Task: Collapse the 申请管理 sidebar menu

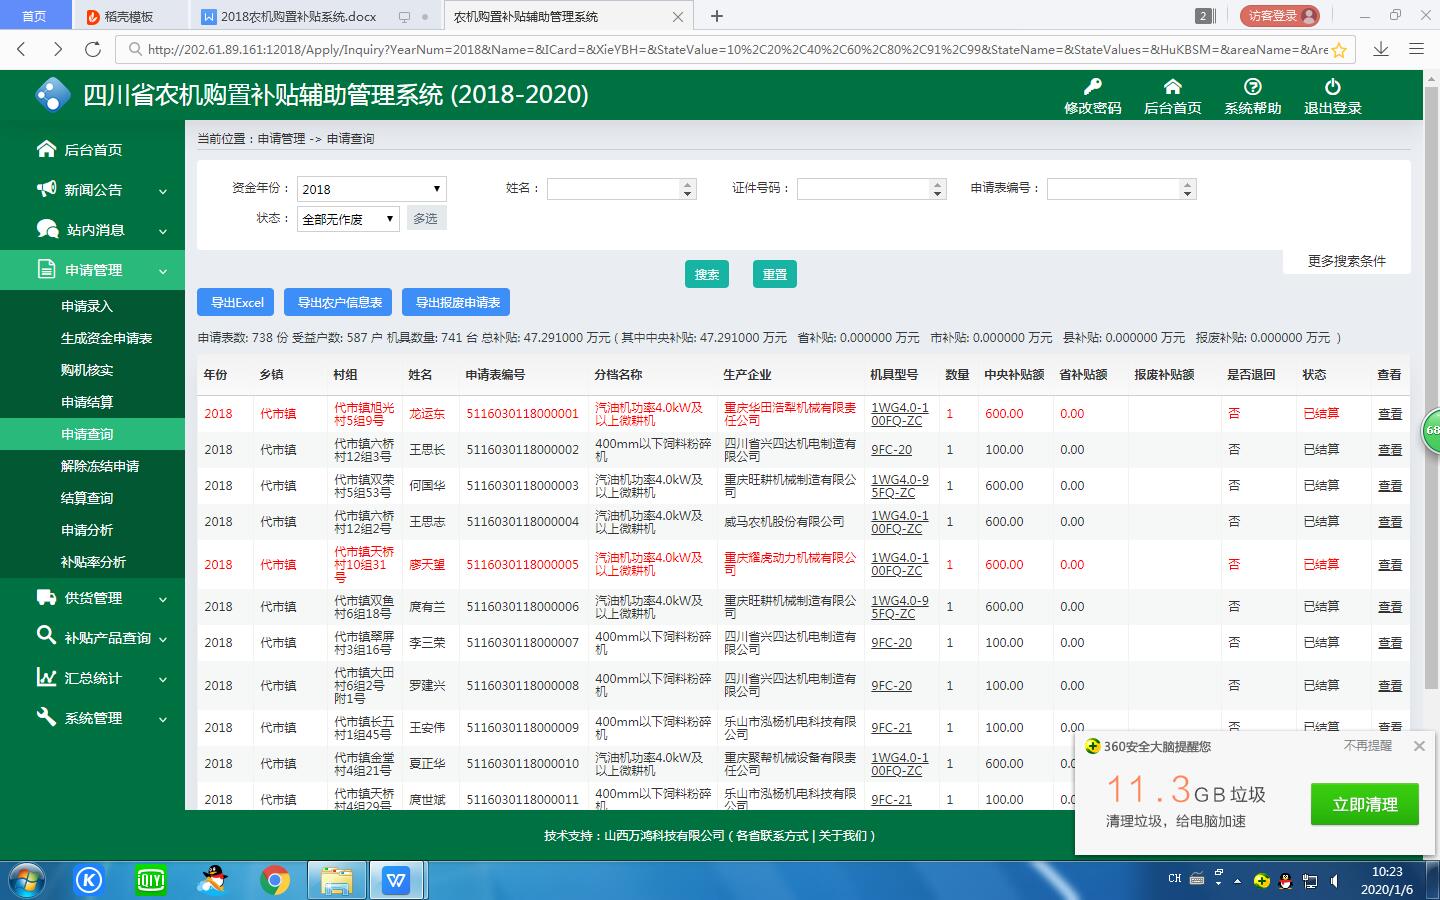Action: click(x=163, y=271)
